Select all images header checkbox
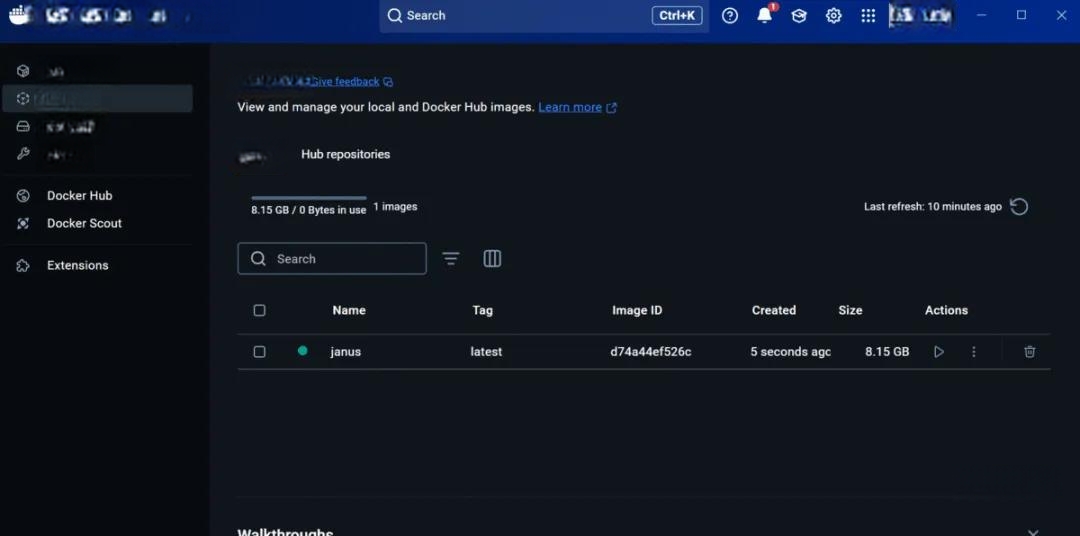Image resolution: width=1080 pixels, height=536 pixels. coord(259,310)
